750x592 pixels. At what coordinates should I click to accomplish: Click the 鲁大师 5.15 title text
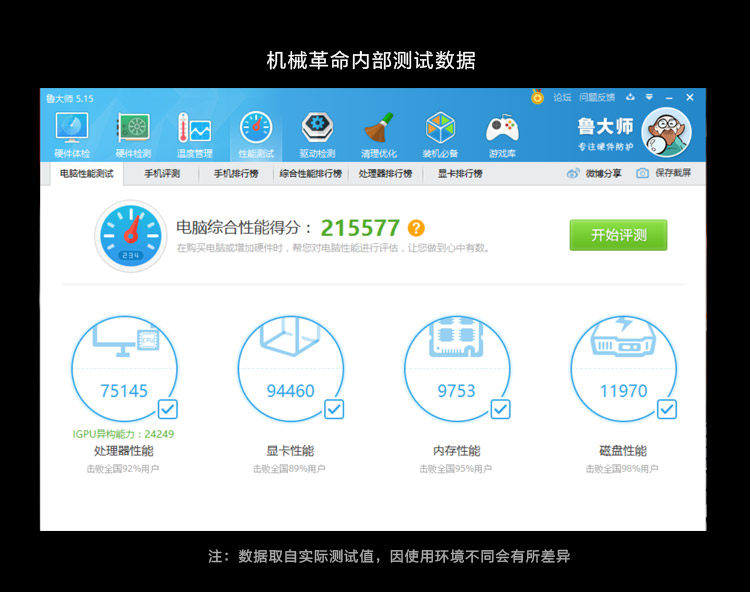pyautogui.click(x=70, y=99)
